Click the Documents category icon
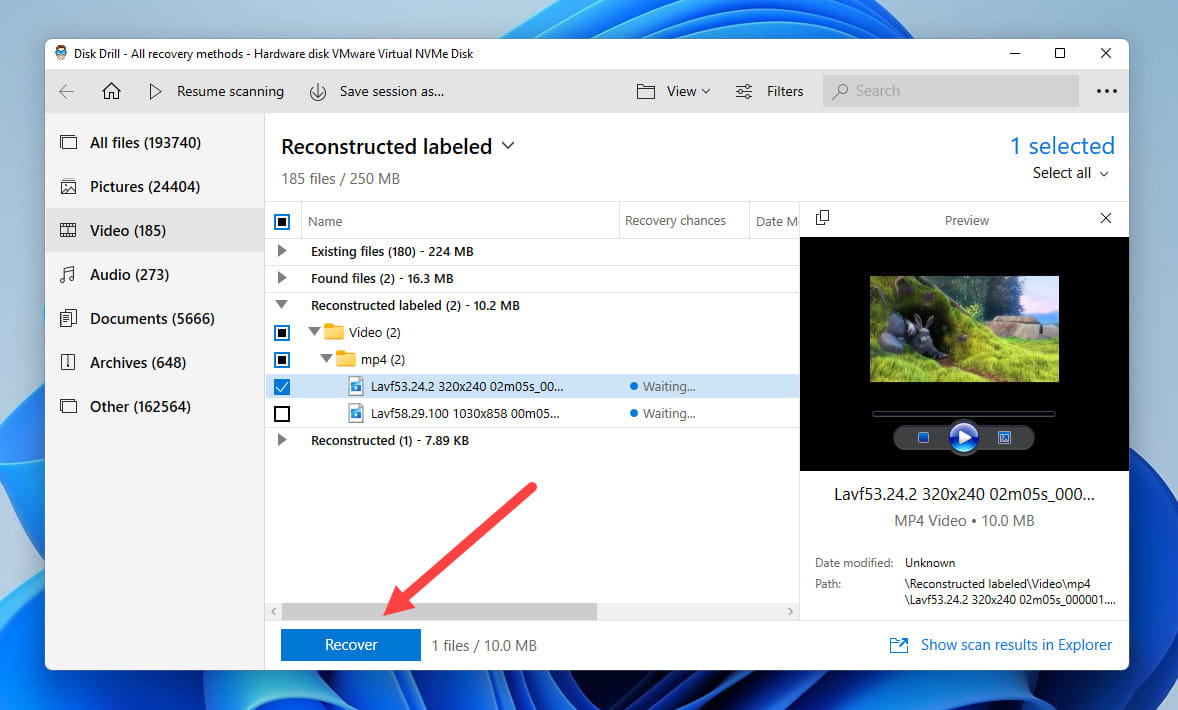 pyautogui.click(x=68, y=319)
